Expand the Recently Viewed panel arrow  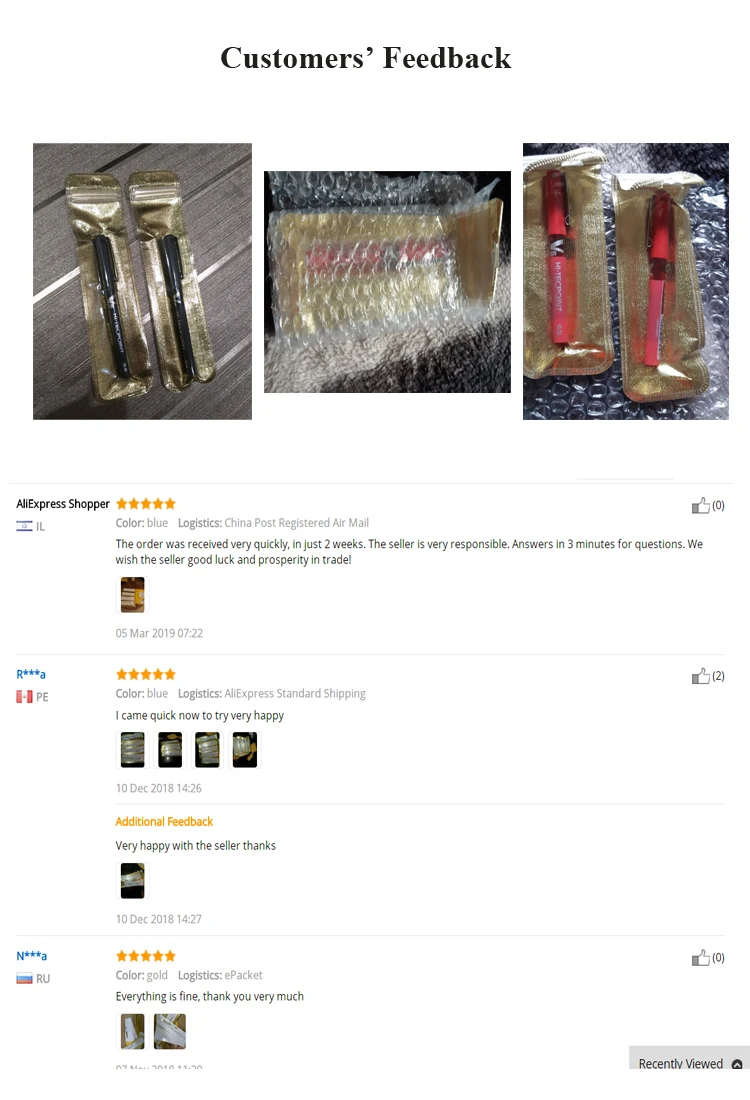click(737, 1064)
